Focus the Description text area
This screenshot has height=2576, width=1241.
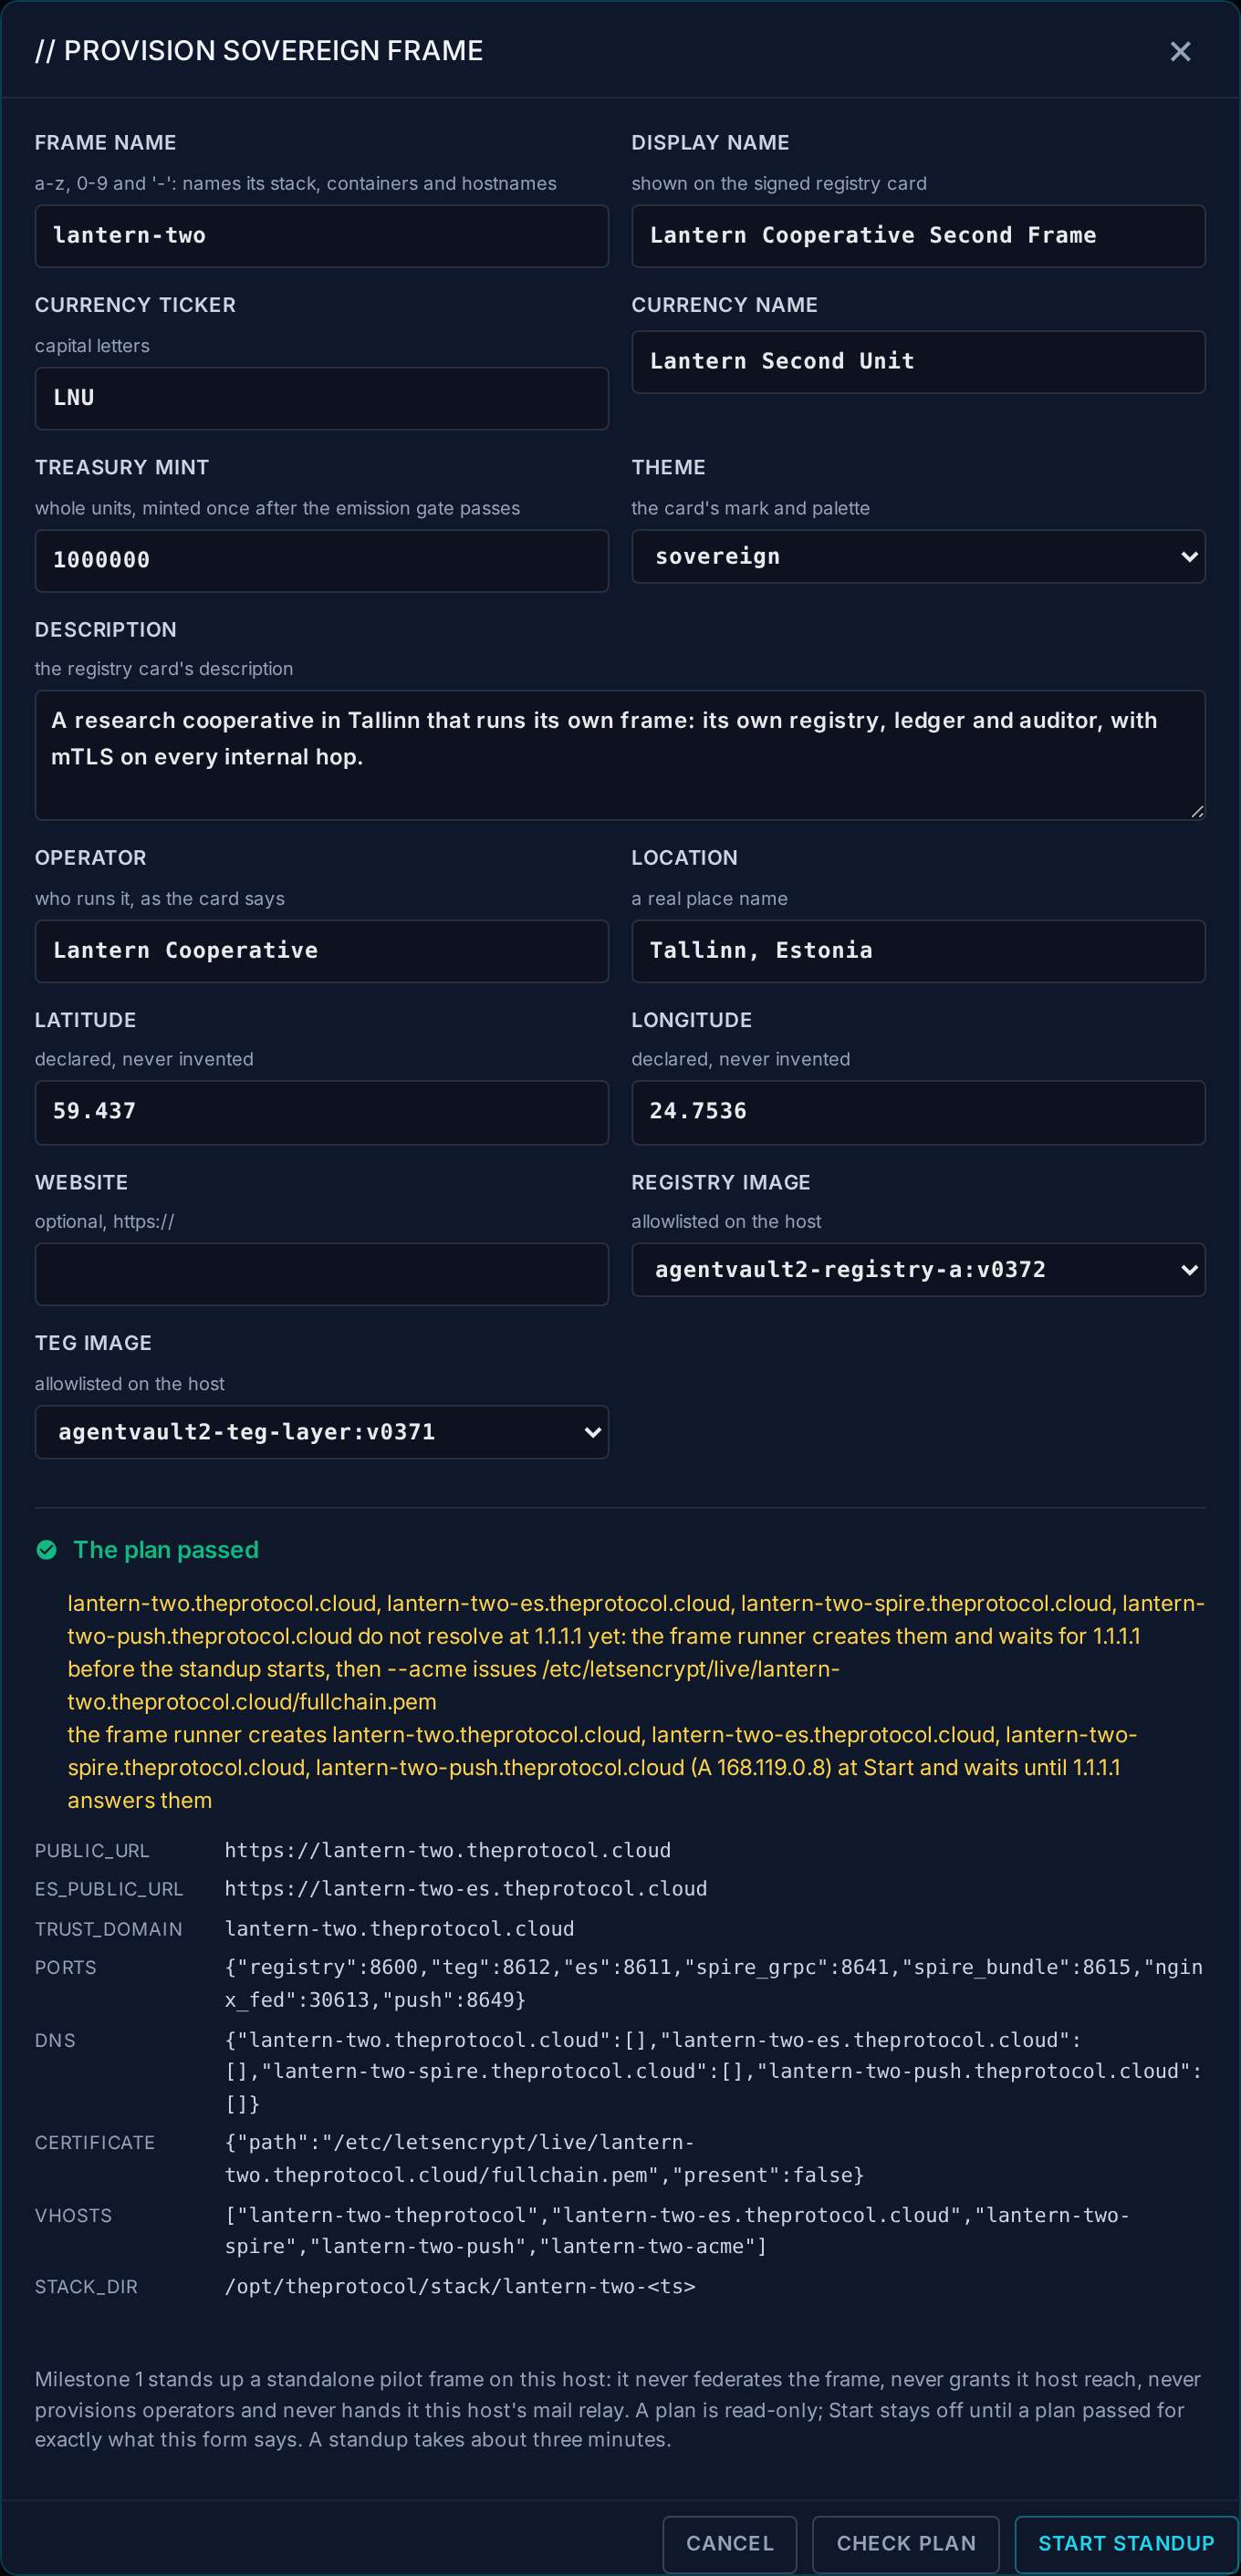[x=620, y=755]
